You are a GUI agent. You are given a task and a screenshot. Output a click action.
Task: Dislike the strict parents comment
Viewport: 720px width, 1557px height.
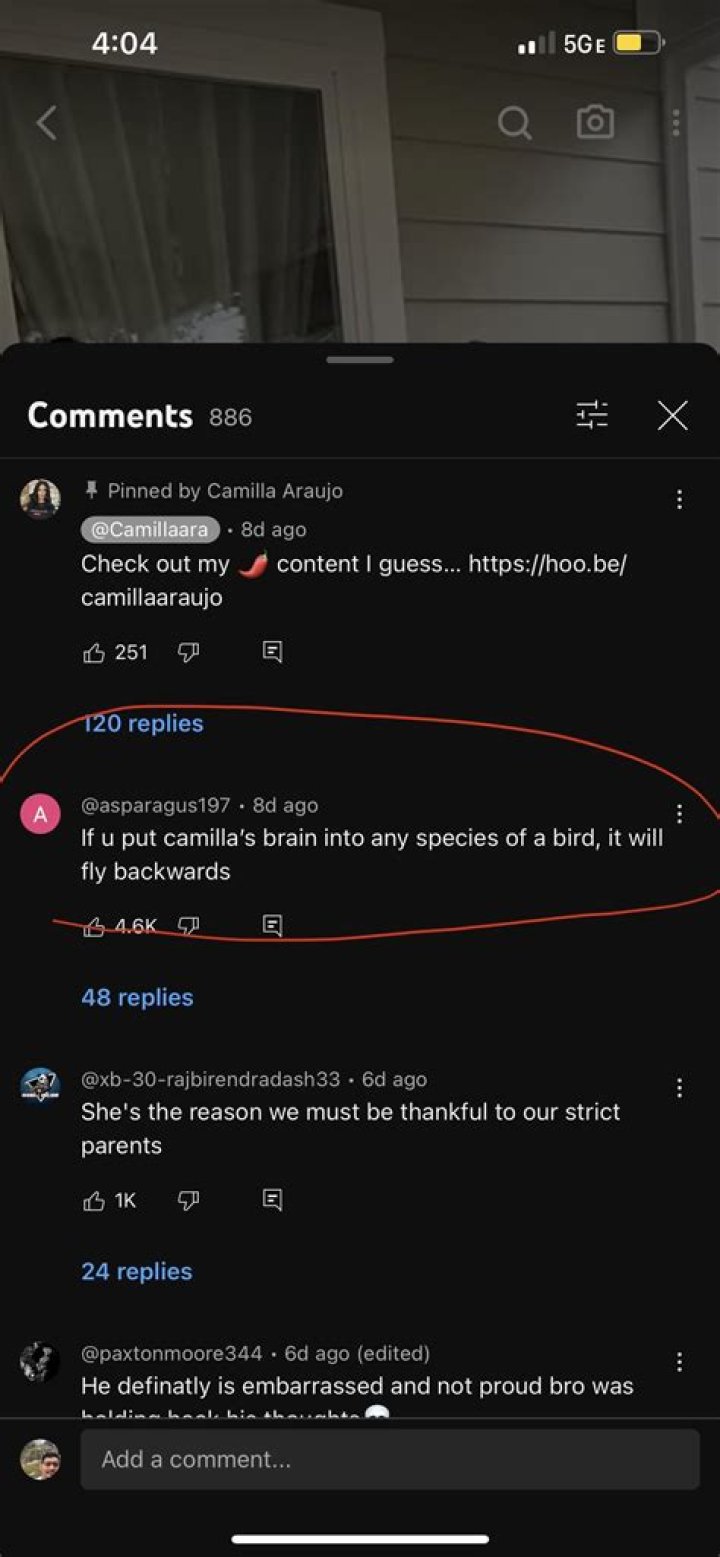(x=188, y=1200)
